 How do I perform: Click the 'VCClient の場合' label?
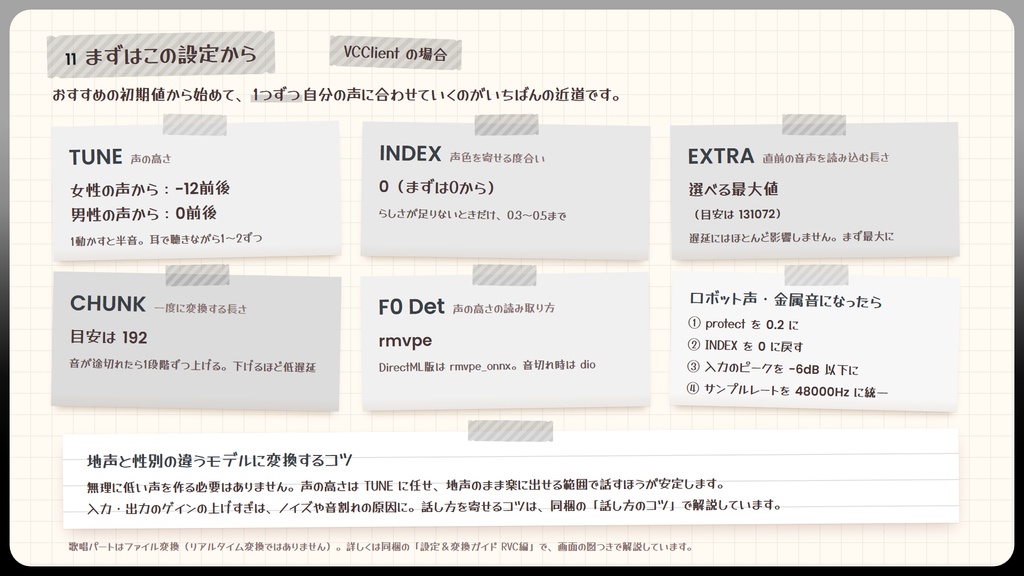tap(395, 53)
